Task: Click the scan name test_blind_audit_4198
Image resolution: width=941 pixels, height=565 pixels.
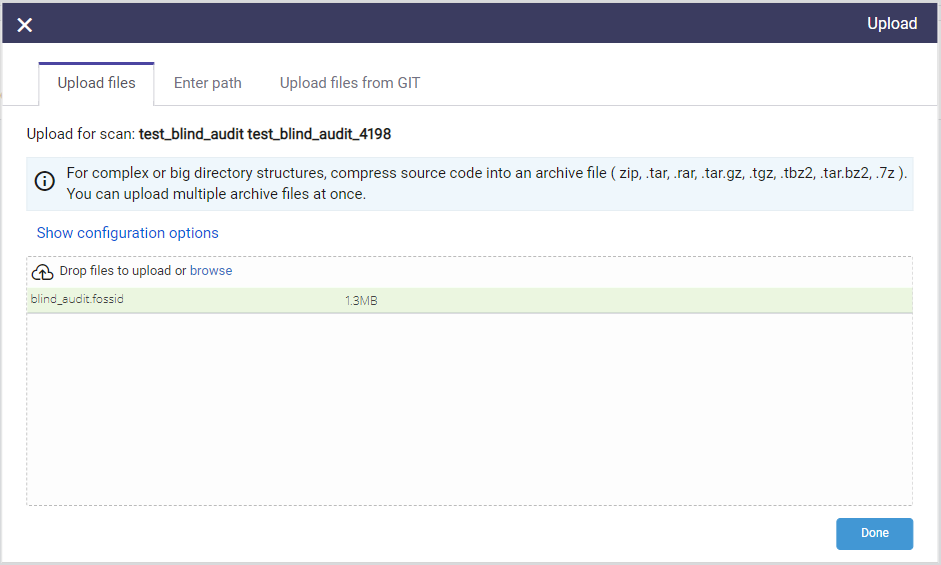Action: coord(265,134)
